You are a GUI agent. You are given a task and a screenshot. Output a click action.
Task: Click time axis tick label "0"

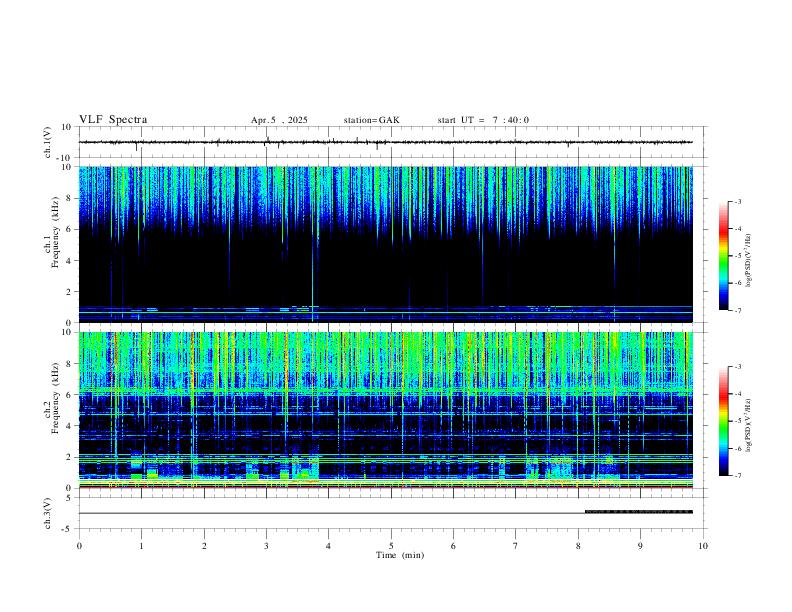(x=79, y=546)
